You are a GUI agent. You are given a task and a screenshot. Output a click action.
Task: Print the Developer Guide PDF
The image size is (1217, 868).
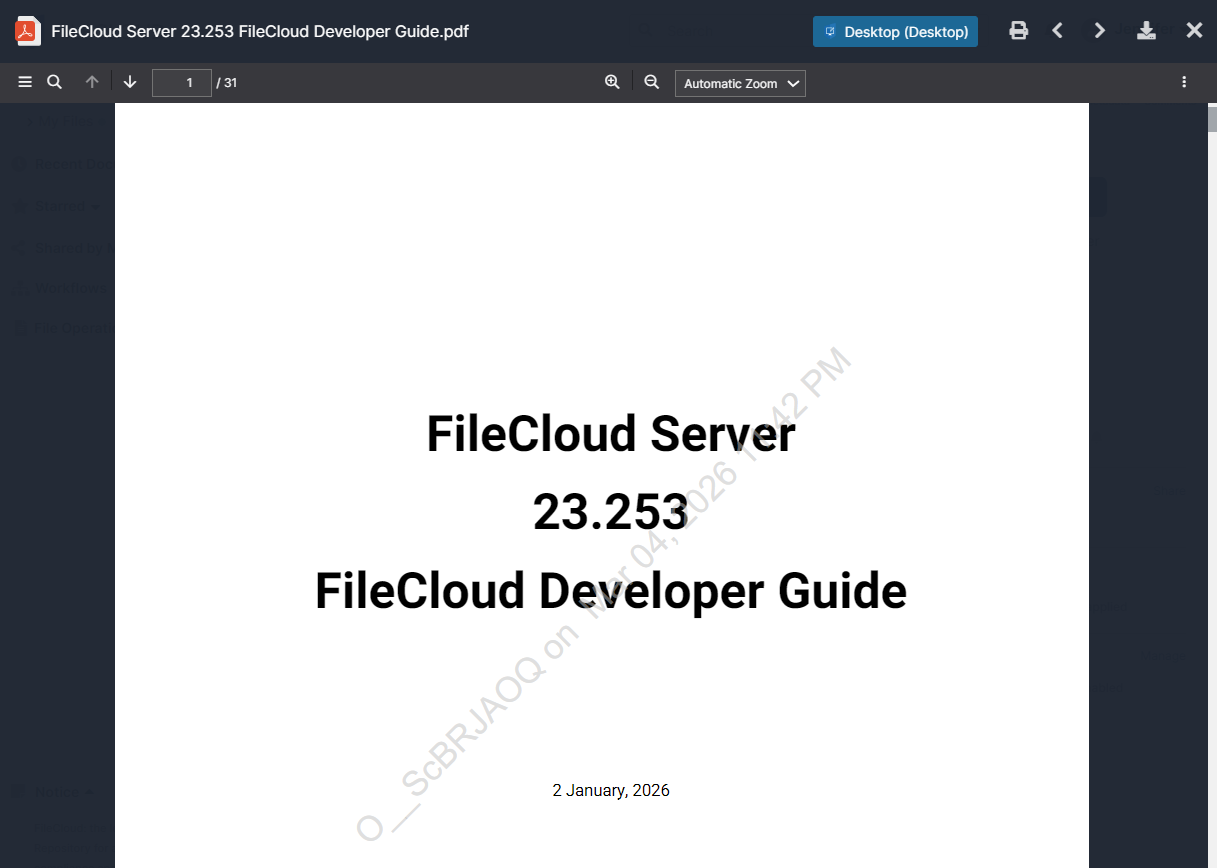coord(1018,30)
